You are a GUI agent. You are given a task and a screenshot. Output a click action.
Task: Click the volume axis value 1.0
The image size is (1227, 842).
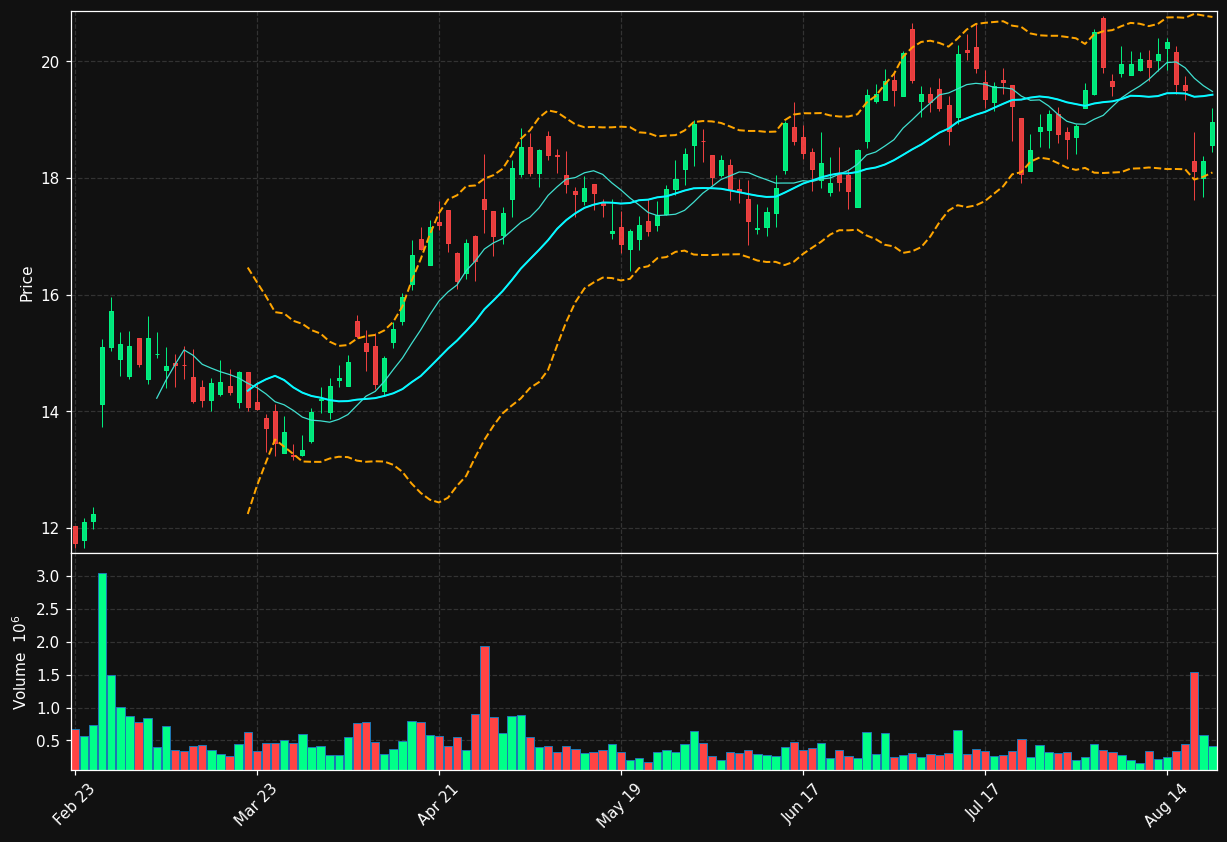pyautogui.click(x=49, y=708)
